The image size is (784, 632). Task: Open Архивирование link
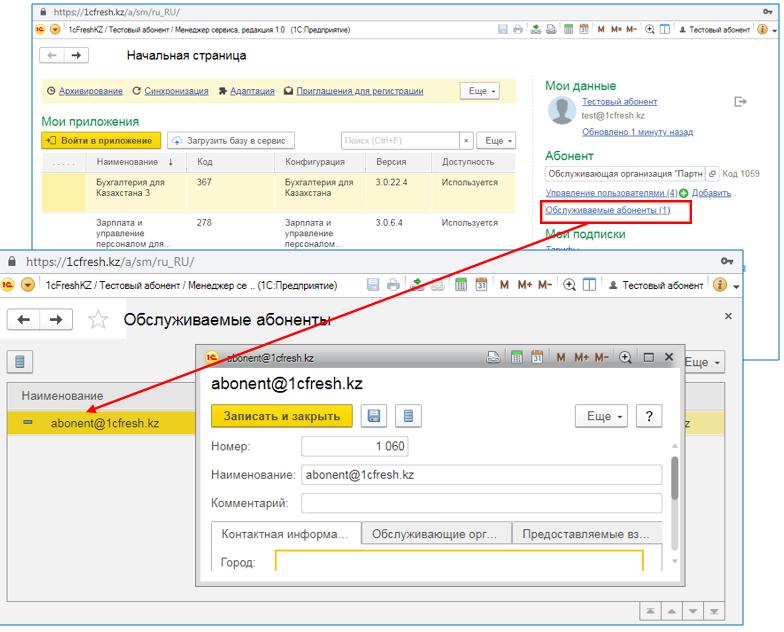[x=90, y=91]
